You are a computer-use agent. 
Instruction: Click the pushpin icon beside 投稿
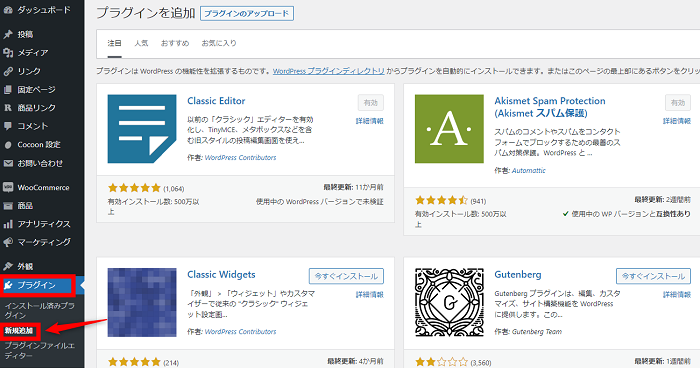point(8,34)
